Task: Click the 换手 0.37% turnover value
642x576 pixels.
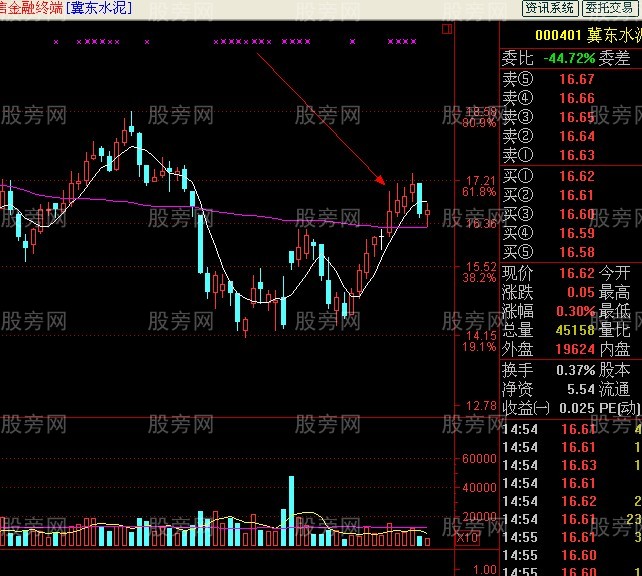Action: tap(575, 370)
